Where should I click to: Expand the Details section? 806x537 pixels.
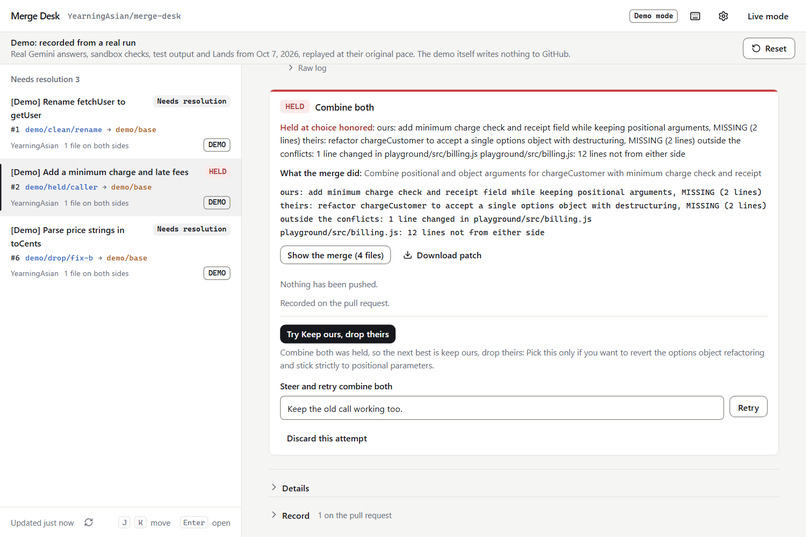tap(290, 488)
